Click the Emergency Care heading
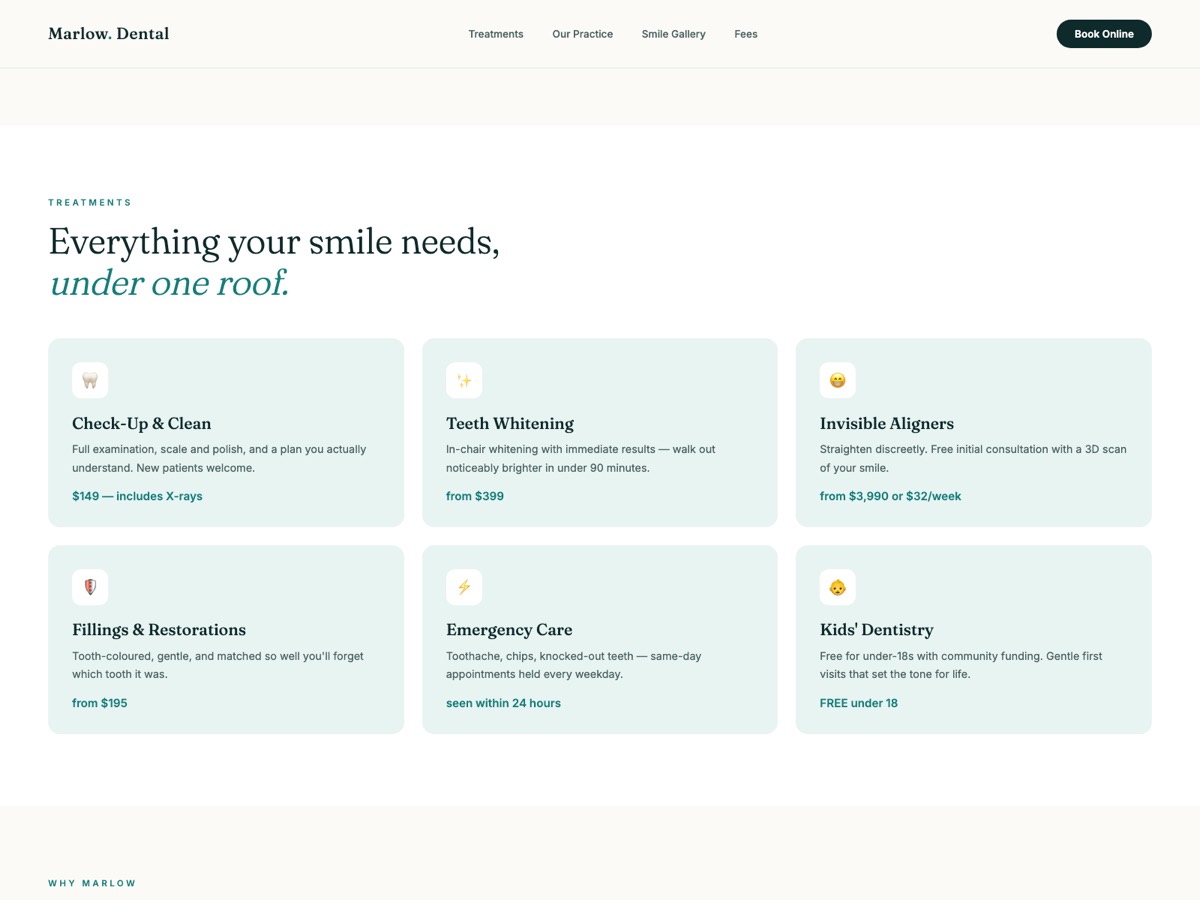Screen dimensions: 1200x900 (x=509, y=630)
